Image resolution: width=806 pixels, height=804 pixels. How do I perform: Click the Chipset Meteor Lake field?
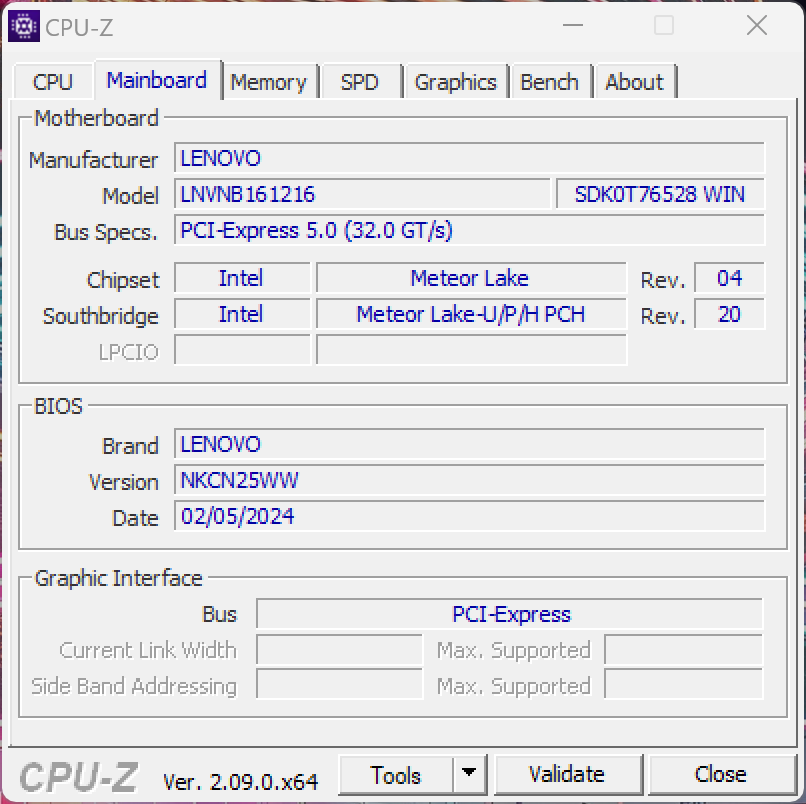tap(470, 278)
